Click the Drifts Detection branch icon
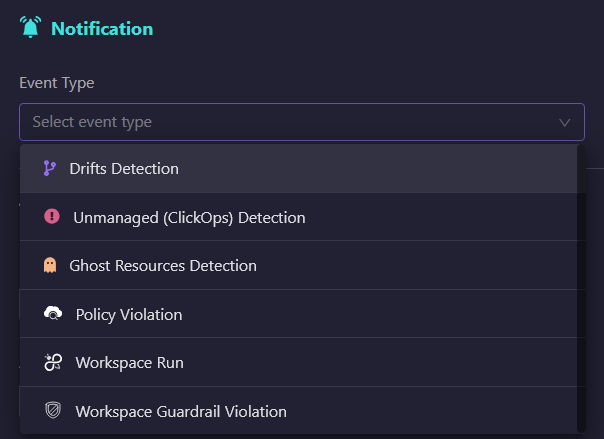Screen dimensions: 604x439 (x=50, y=168)
